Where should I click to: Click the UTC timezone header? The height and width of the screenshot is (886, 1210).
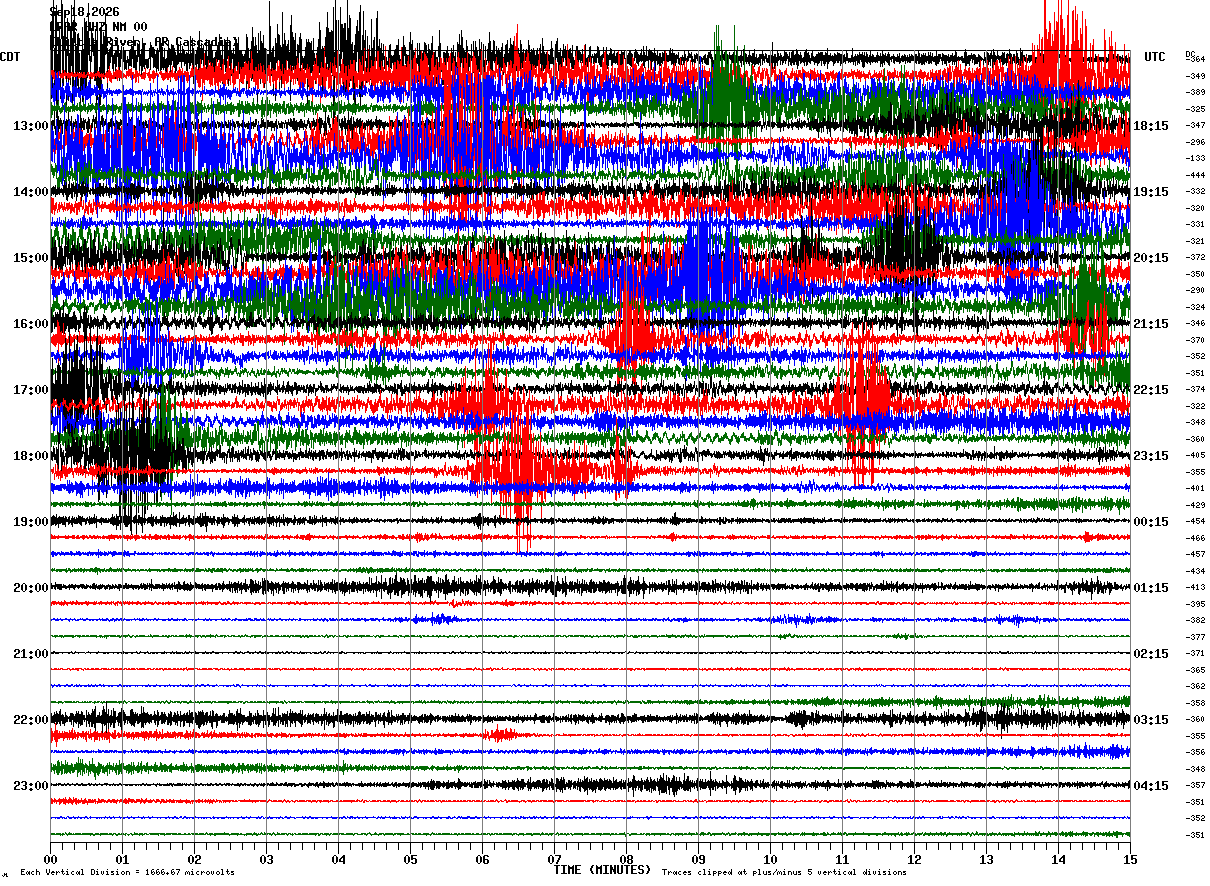(x=1155, y=57)
